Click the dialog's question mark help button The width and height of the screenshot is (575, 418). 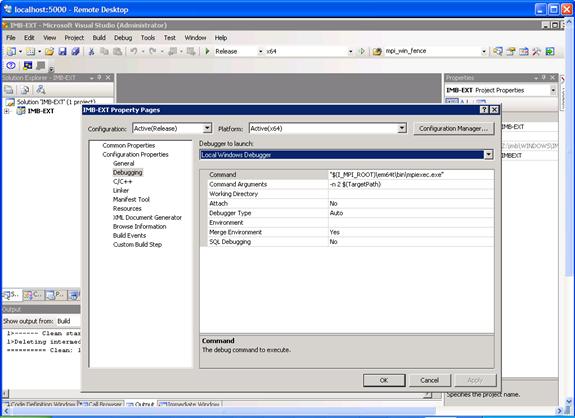pyautogui.click(x=484, y=110)
